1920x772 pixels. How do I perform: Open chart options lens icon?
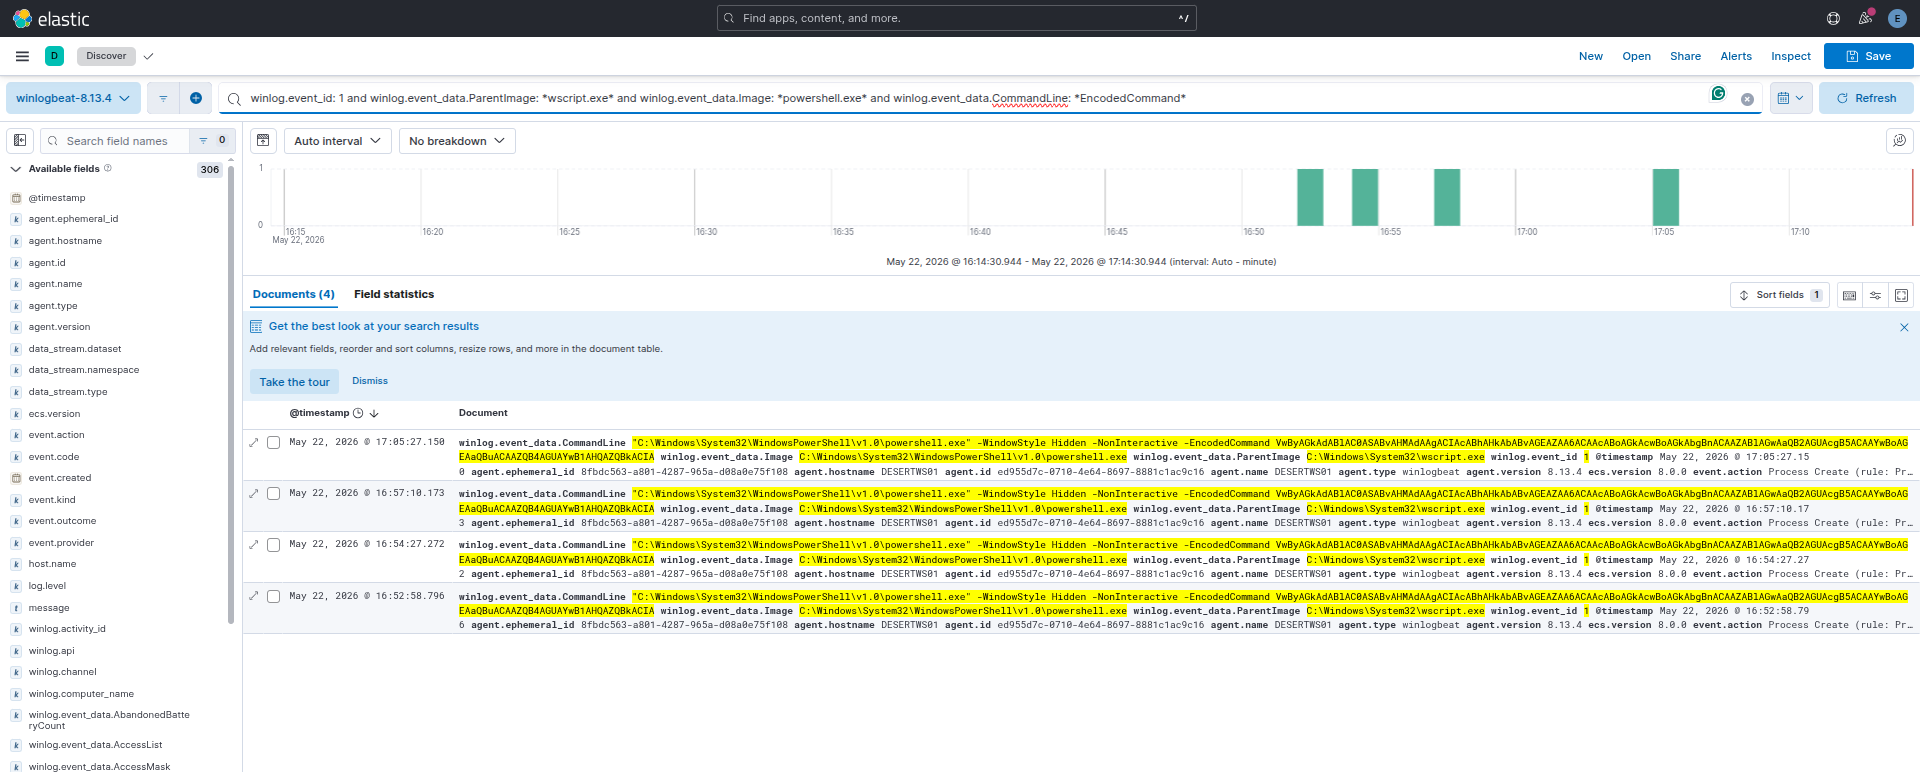coord(1899,141)
